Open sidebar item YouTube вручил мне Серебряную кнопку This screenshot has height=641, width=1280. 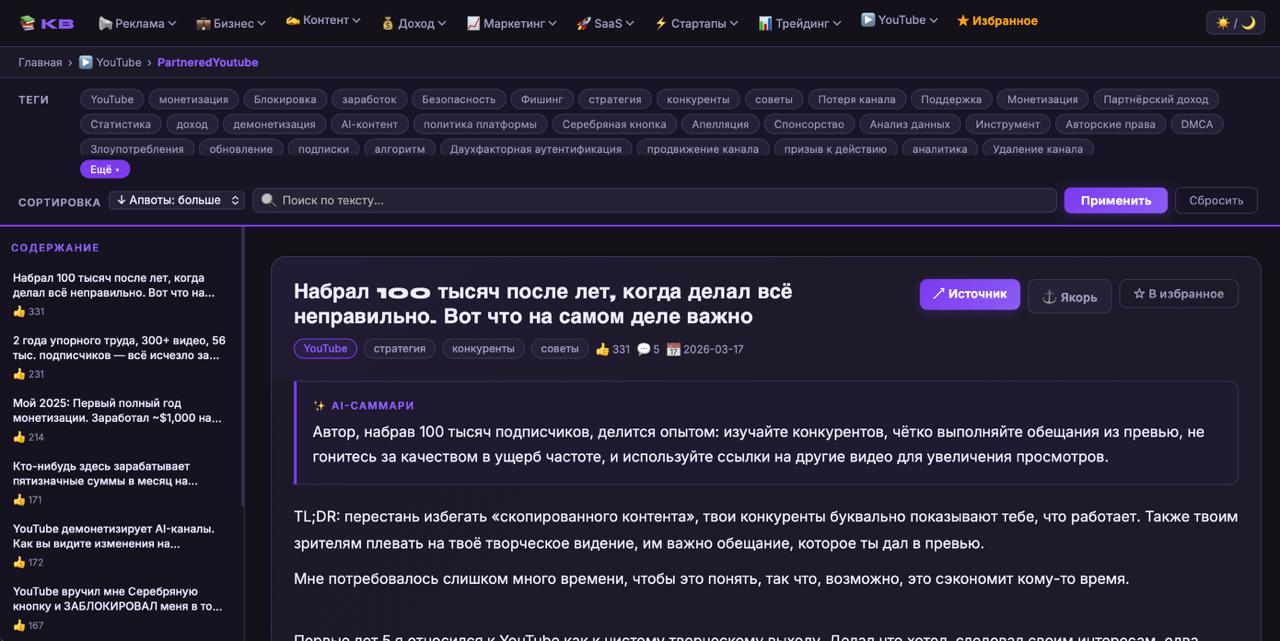118,599
